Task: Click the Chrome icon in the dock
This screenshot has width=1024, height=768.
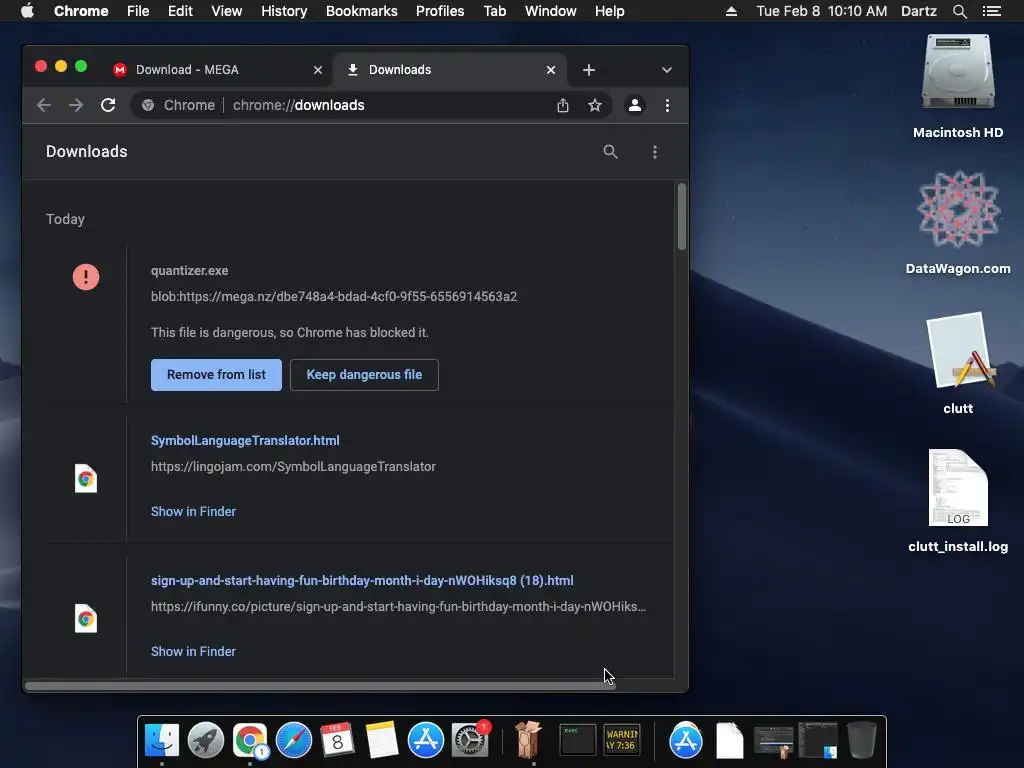Action: pos(250,740)
